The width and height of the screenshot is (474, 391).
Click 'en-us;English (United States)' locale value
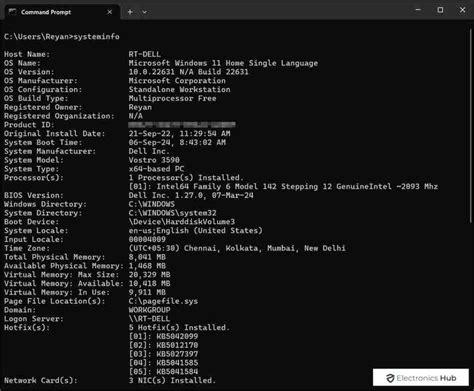click(x=196, y=231)
